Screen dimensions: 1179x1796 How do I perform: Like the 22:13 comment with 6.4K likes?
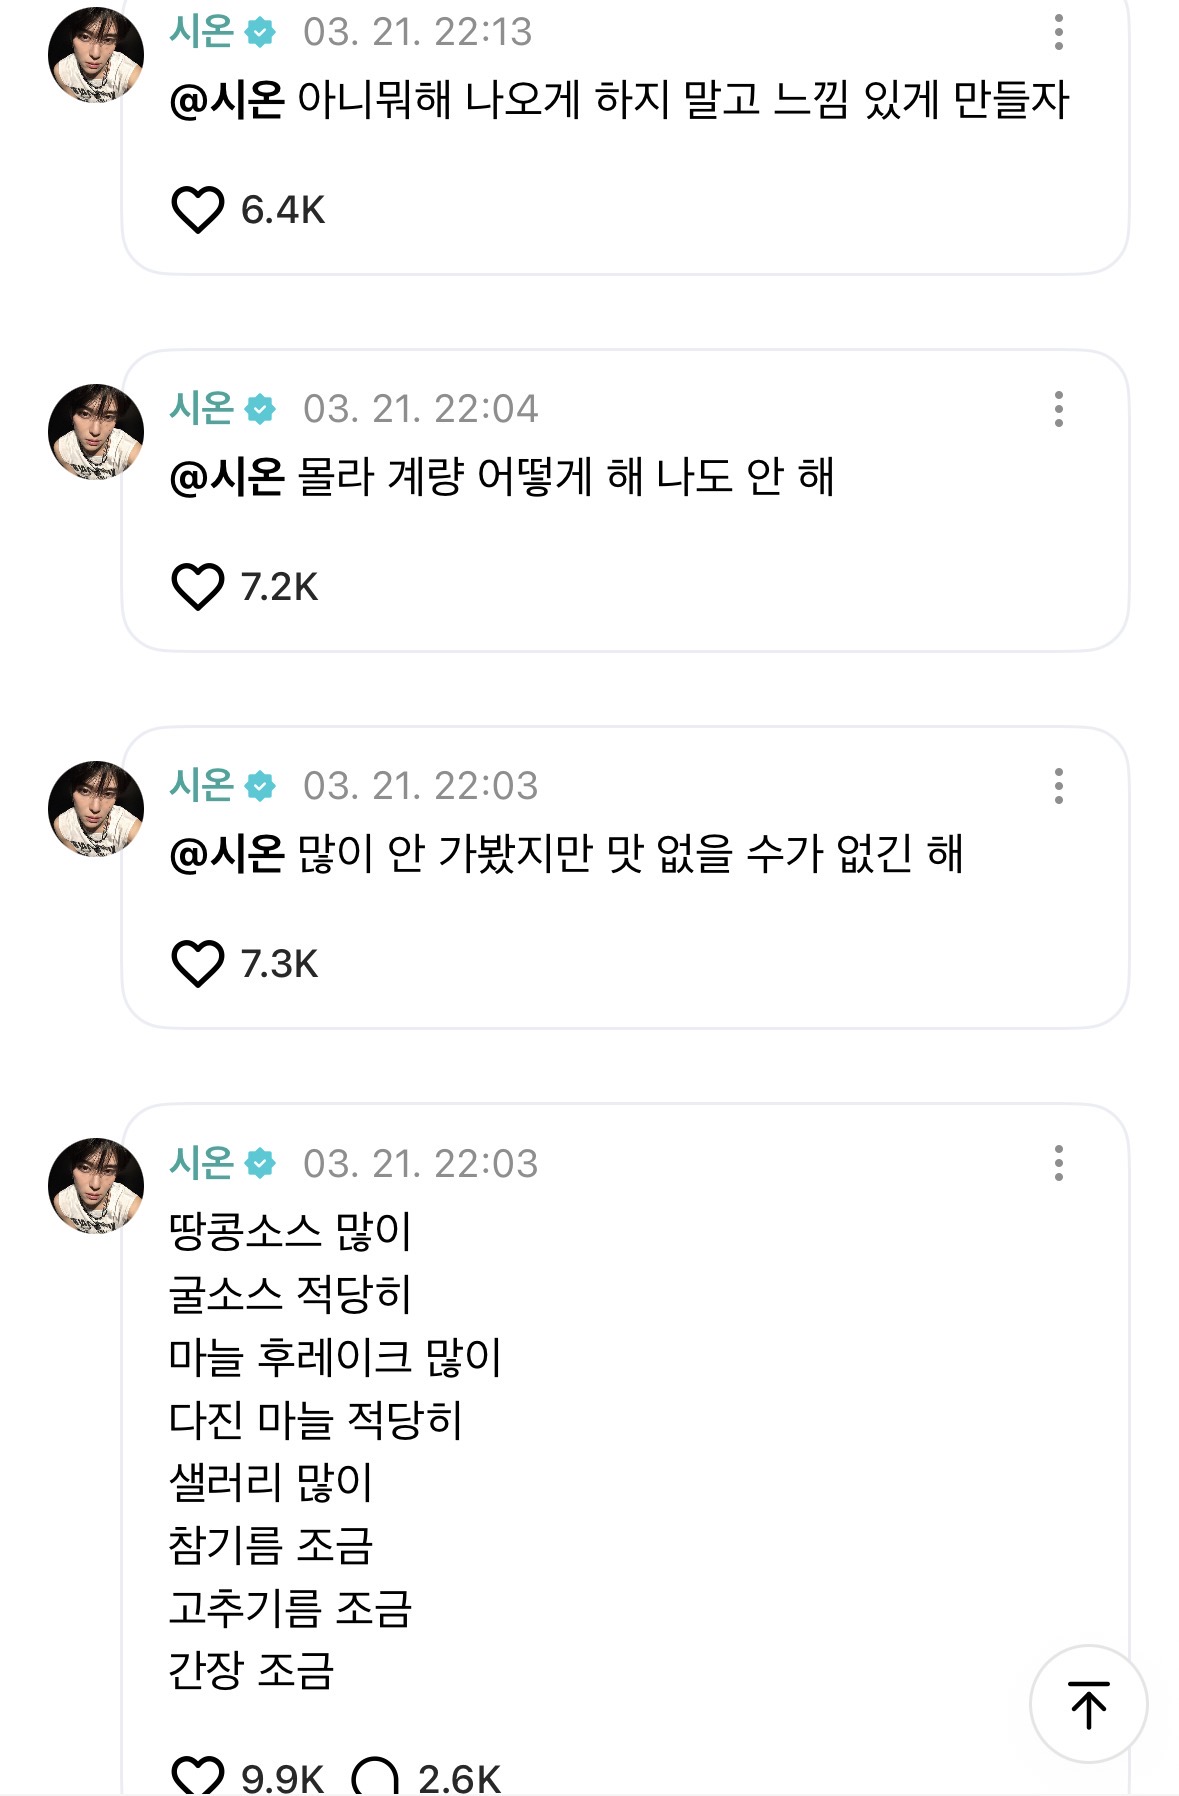coord(197,210)
